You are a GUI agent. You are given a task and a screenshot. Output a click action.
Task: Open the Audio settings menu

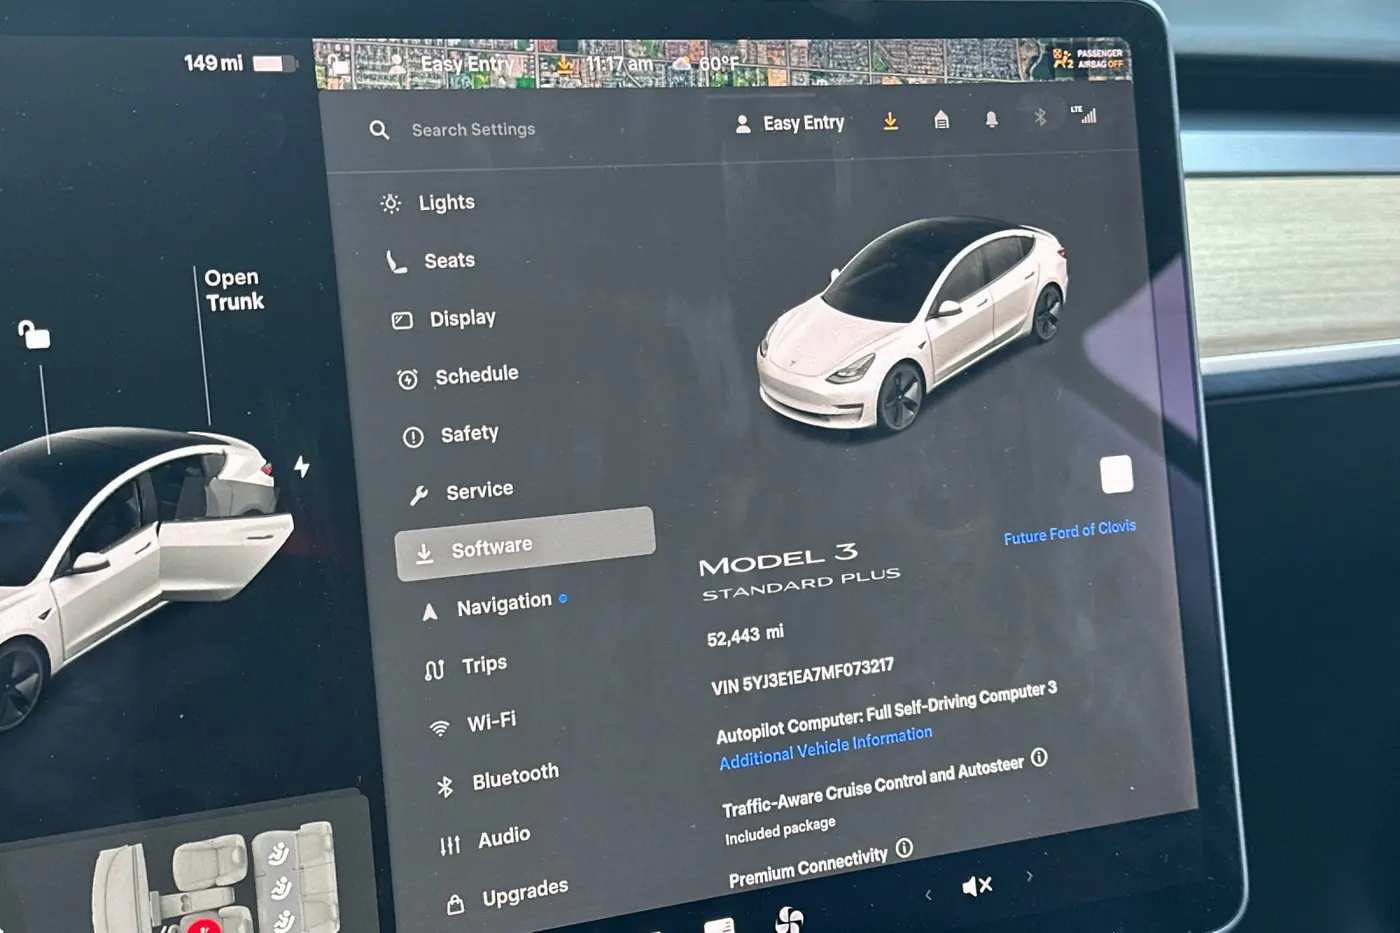click(x=485, y=839)
